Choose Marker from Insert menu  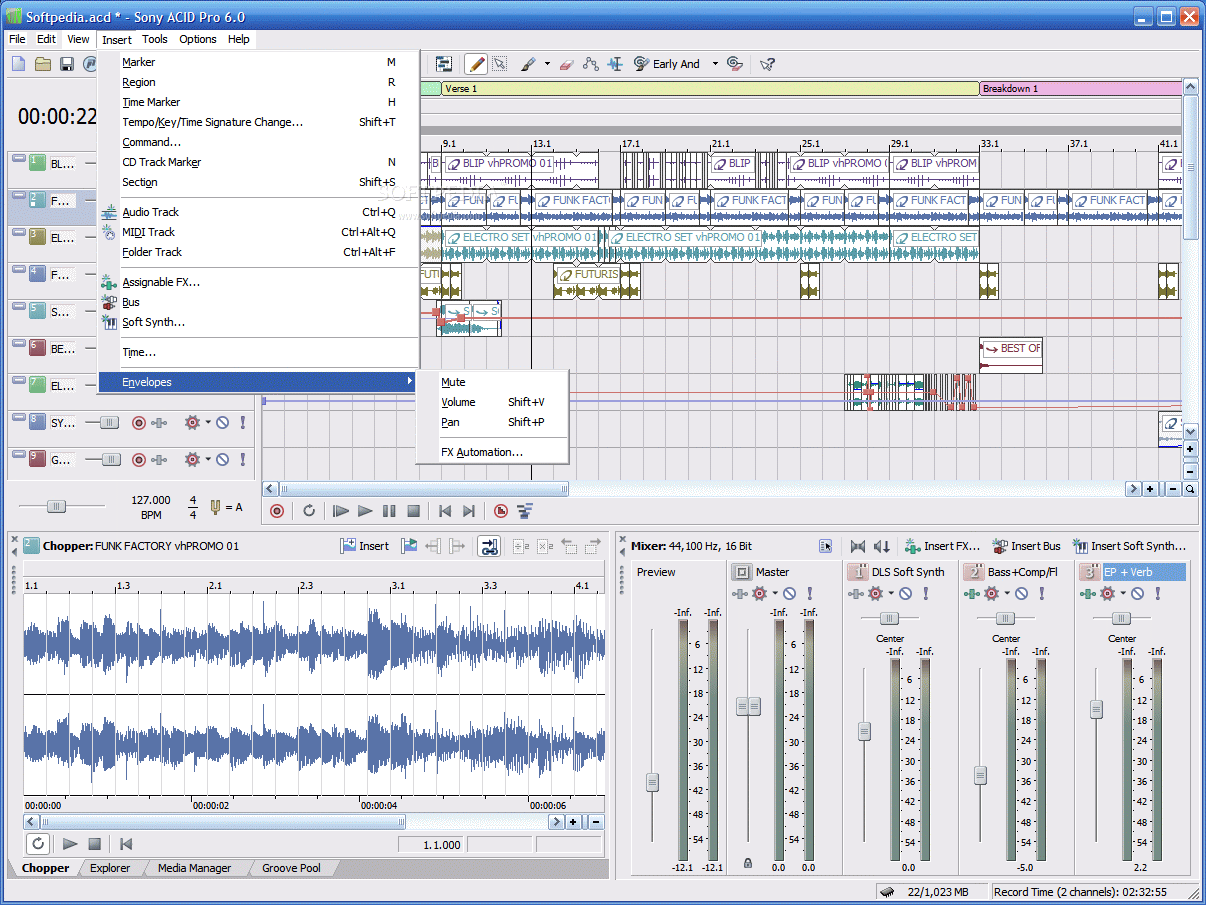pyautogui.click(x=258, y=62)
